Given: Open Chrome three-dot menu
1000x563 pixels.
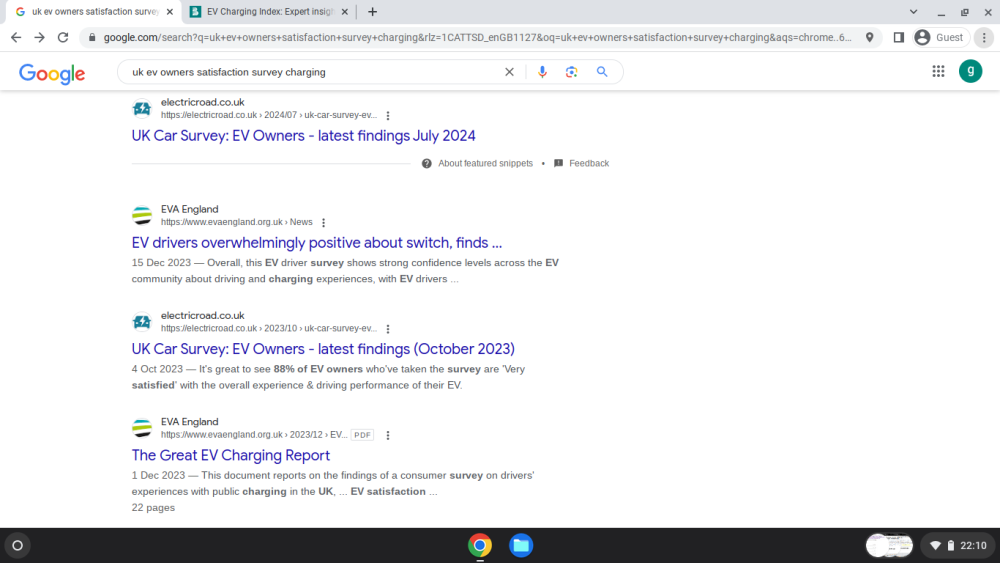Looking at the screenshot, I should tap(984, 38).
